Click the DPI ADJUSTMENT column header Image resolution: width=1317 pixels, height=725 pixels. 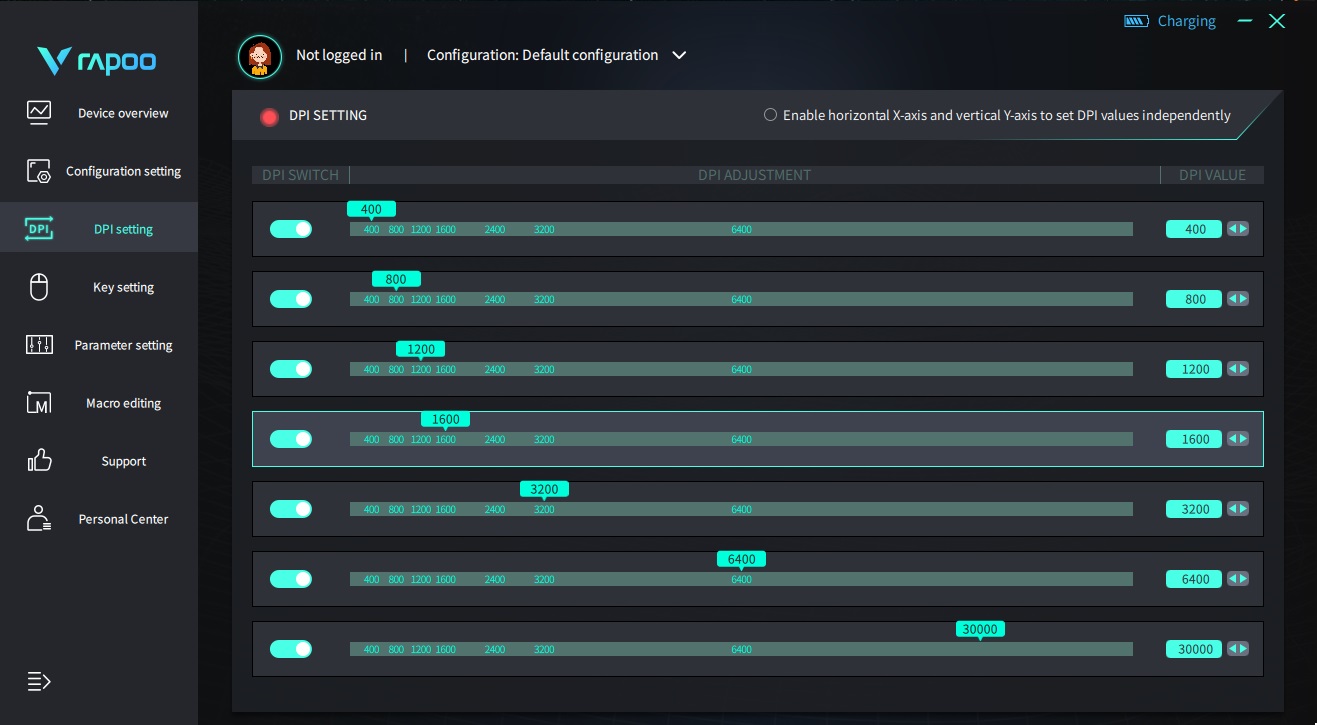[754, 175]
